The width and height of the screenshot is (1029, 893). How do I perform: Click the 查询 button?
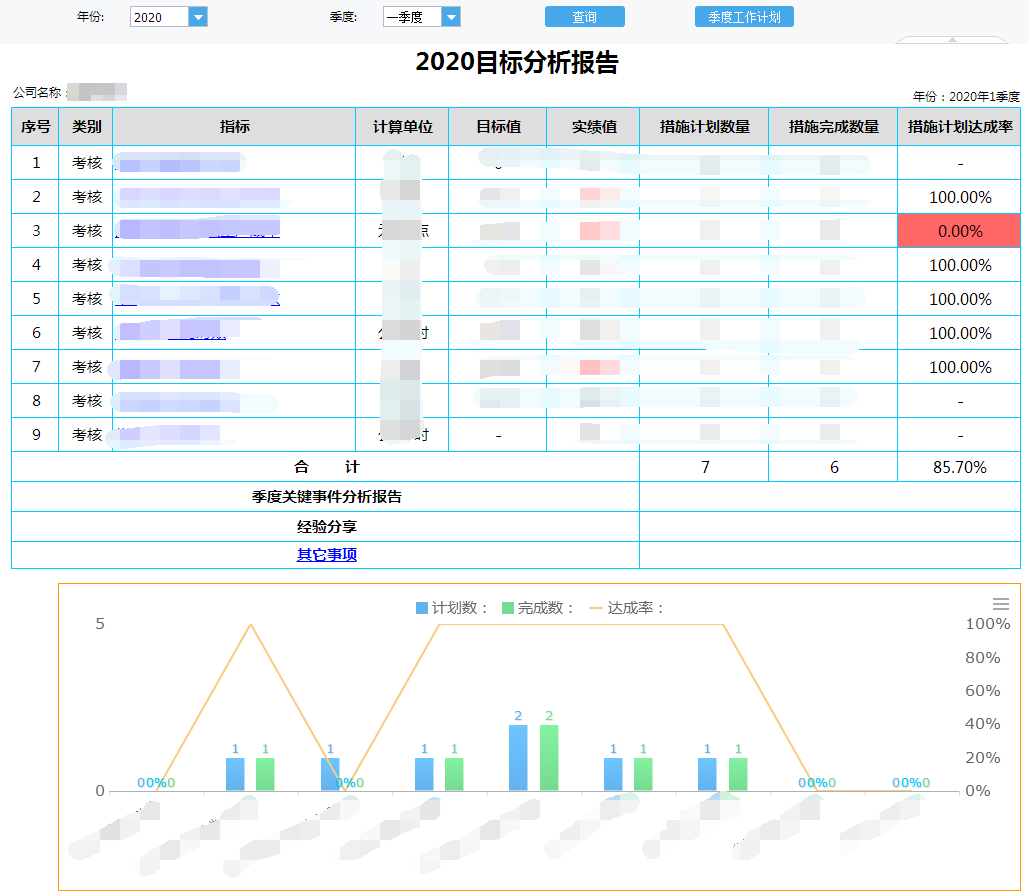click(584, 17)
